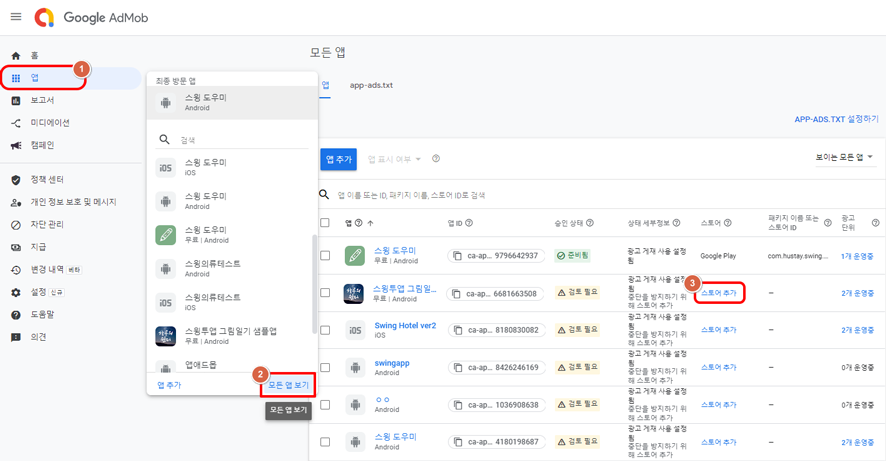886x461 pixels.
Task: Click help icon next to 앱 표시 여부
Action: click(x=436, y=159)
